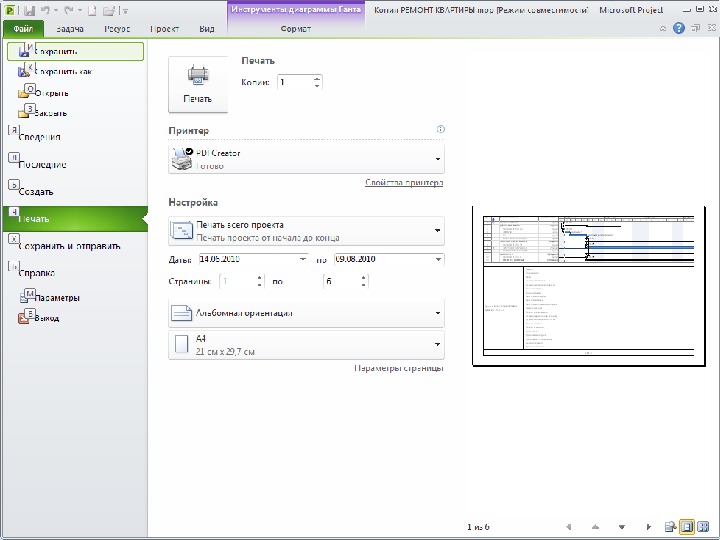Switch to the Проект ribbon tab

pyautogui.click(x=164, y=29)
